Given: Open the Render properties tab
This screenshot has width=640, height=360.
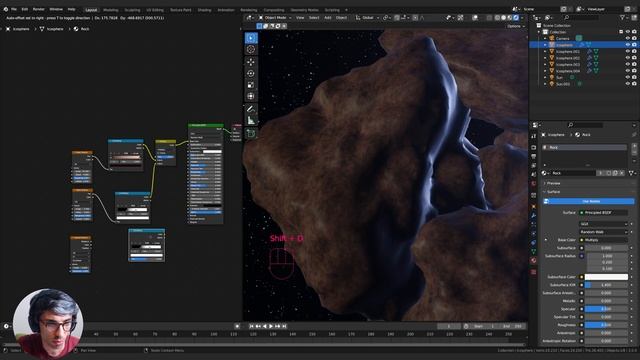Looking at the screenshot, I should 533,147.
